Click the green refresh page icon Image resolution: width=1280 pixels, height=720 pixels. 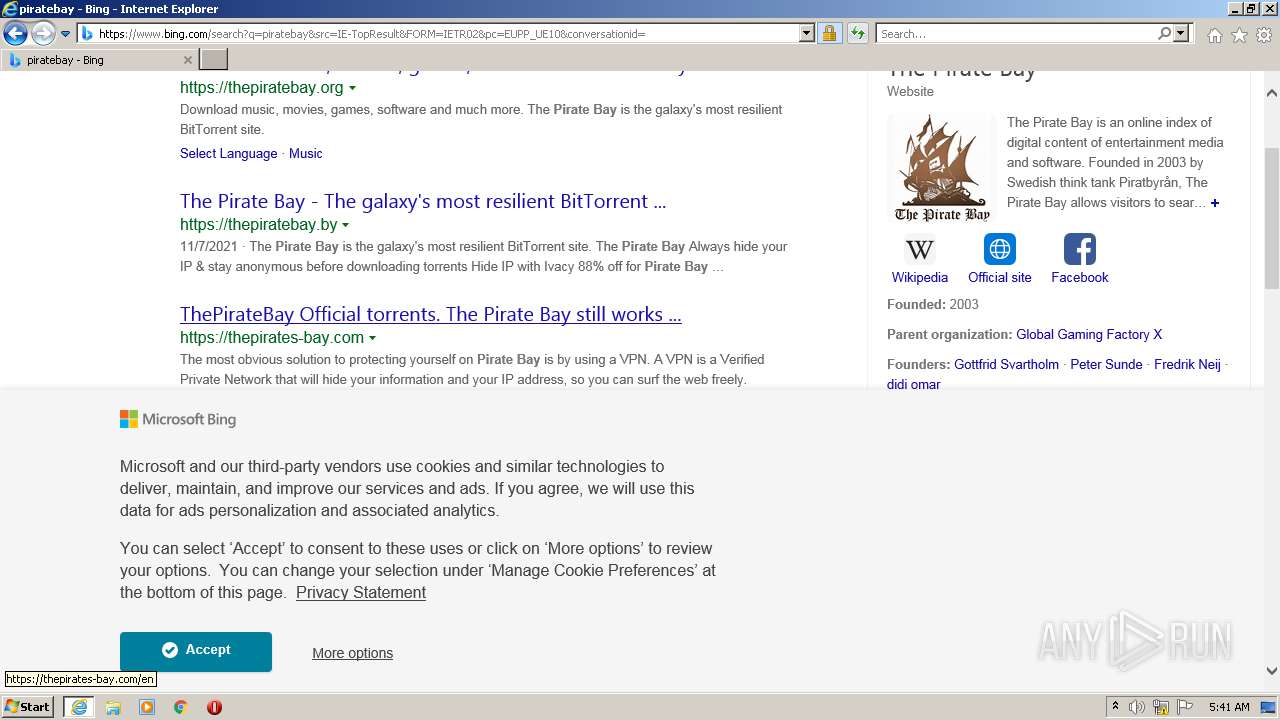(x=858, y=34)
